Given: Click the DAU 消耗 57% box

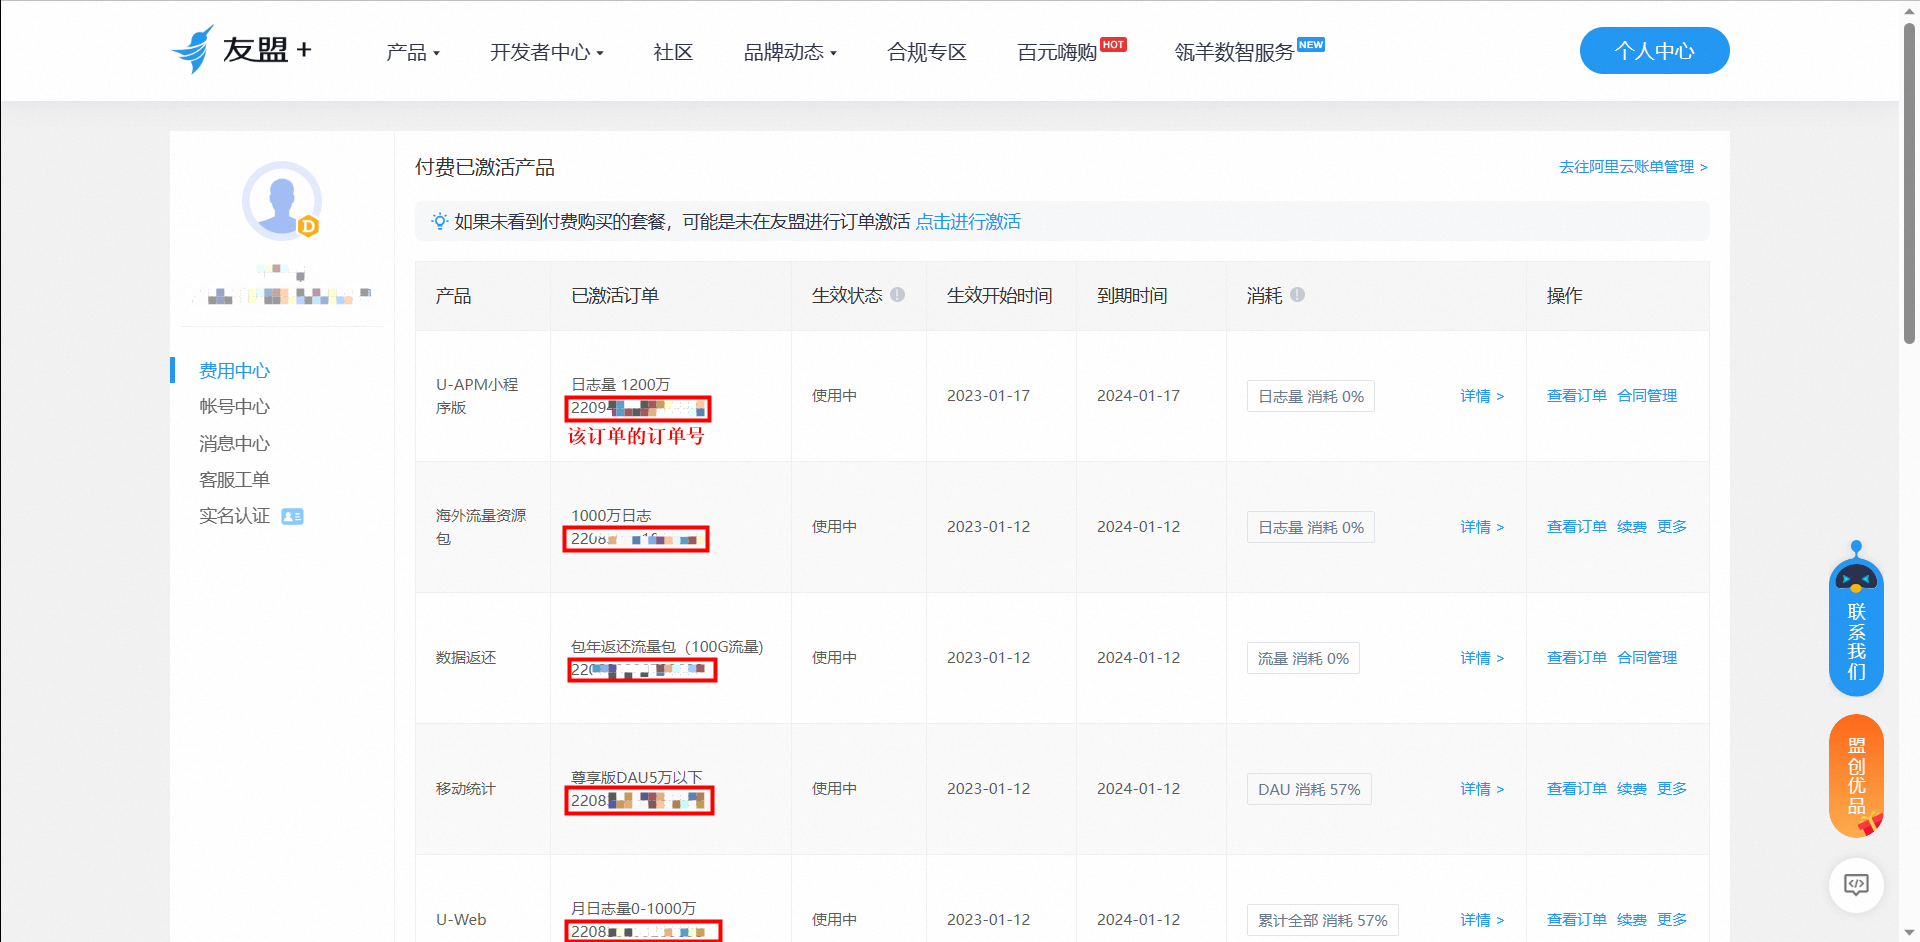Looking at the screenshot, I should pos(1309,789).
